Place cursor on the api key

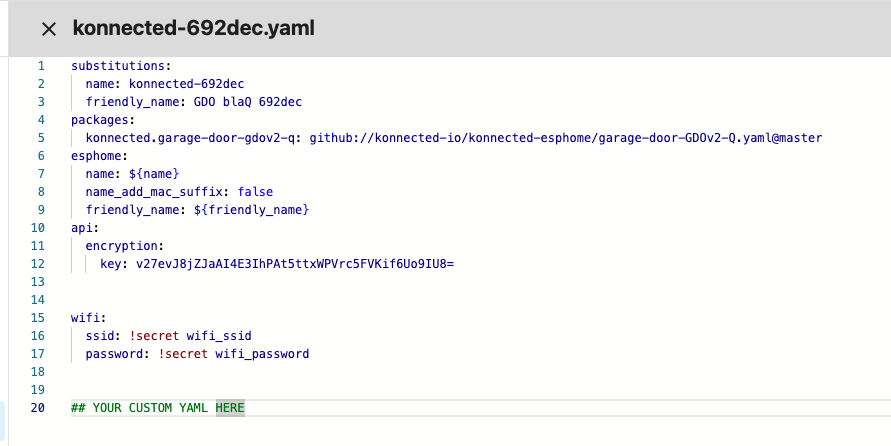tap(82, 228)
